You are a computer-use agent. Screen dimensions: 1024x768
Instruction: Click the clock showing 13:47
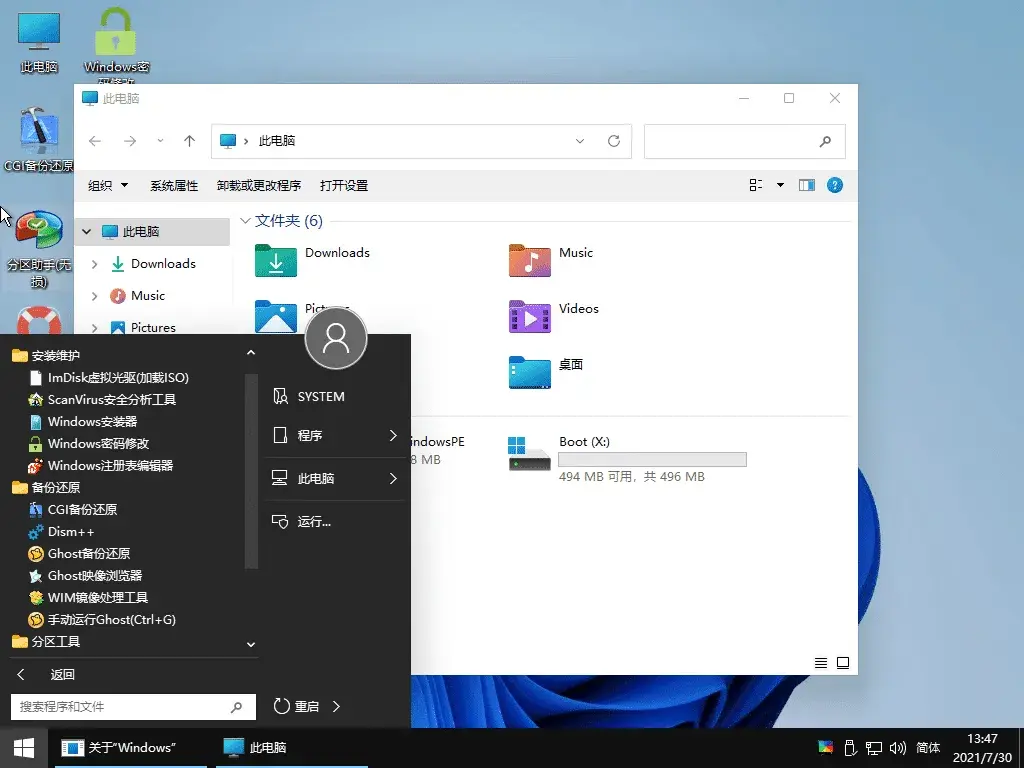pyautogui.click(x=982, y=739)
